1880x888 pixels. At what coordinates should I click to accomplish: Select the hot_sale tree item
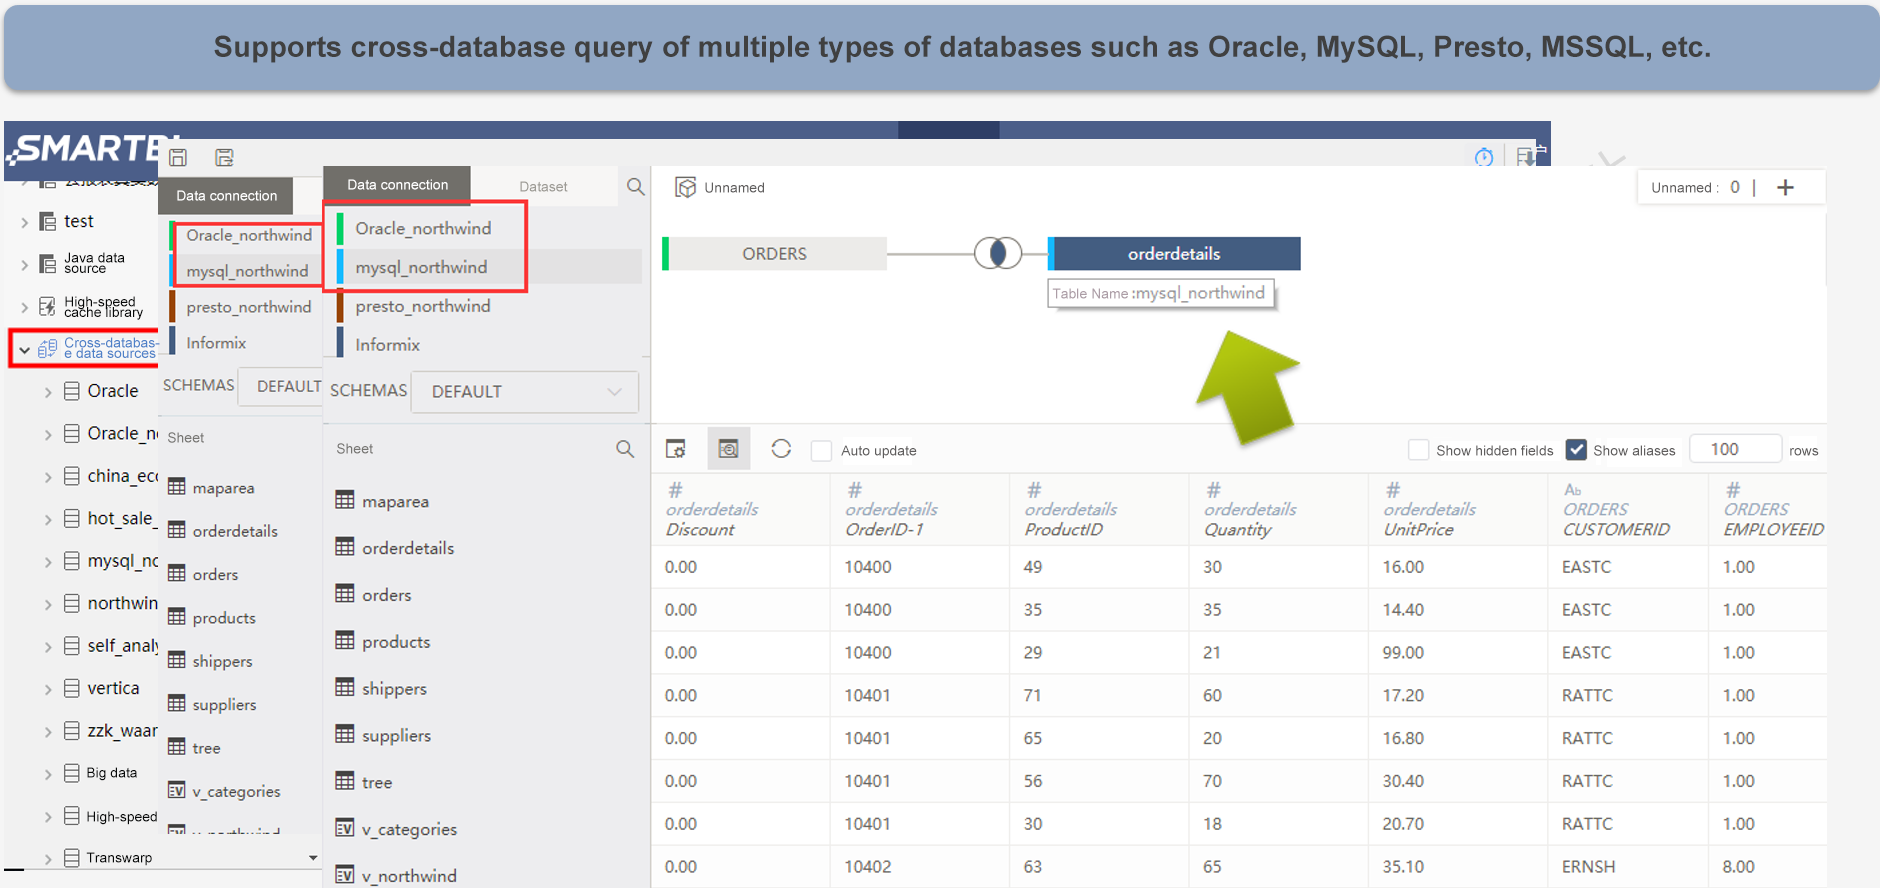pos(120,518)
